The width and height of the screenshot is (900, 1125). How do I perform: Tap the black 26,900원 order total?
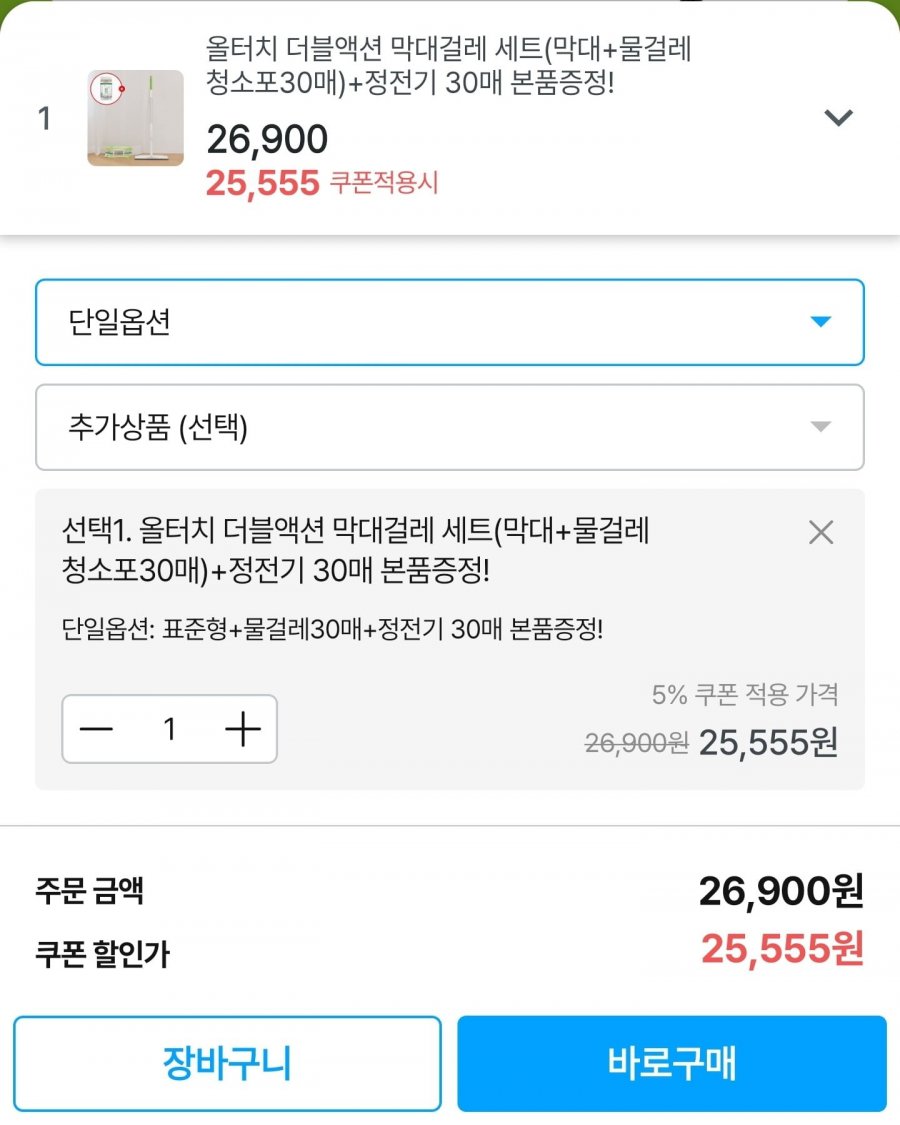pos(780,890)
